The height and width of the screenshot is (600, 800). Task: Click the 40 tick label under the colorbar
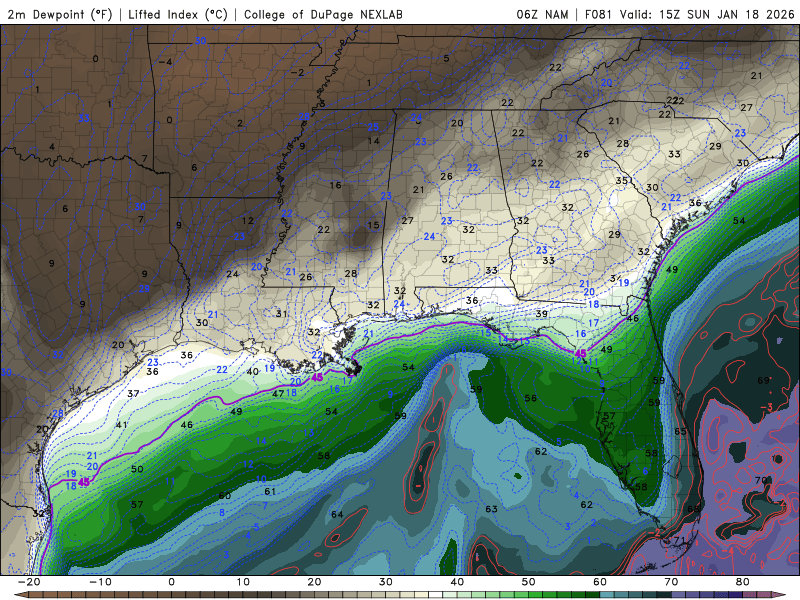click(x=457, y=582)
